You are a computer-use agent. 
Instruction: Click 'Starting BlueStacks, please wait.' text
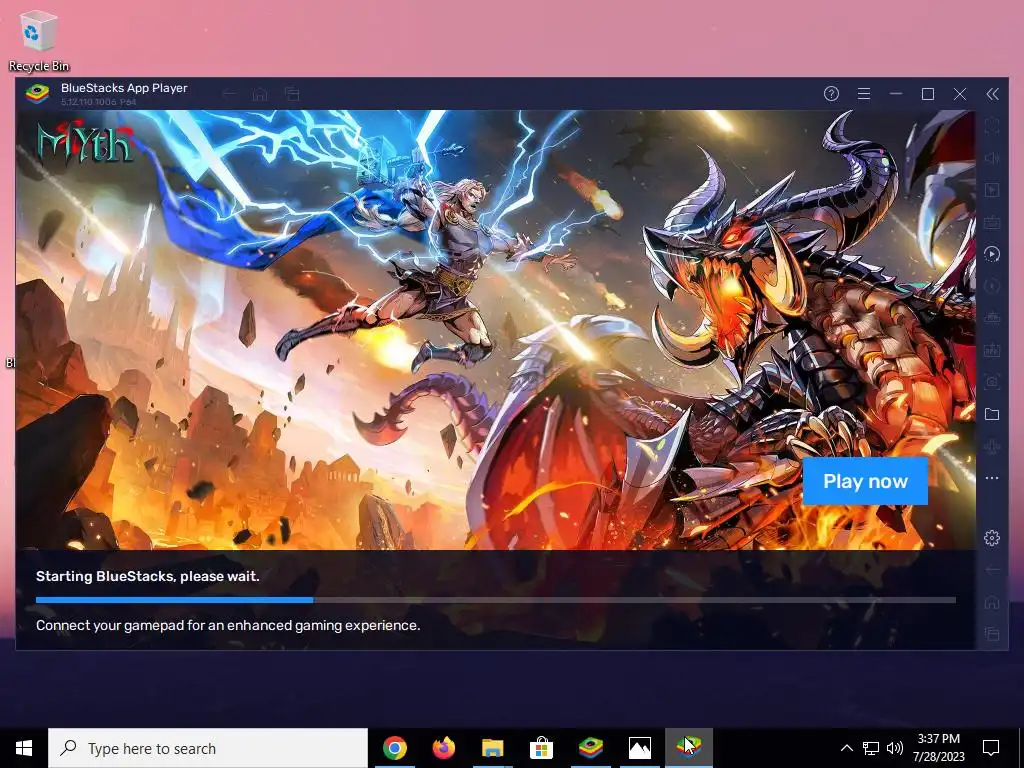[148, 577]
